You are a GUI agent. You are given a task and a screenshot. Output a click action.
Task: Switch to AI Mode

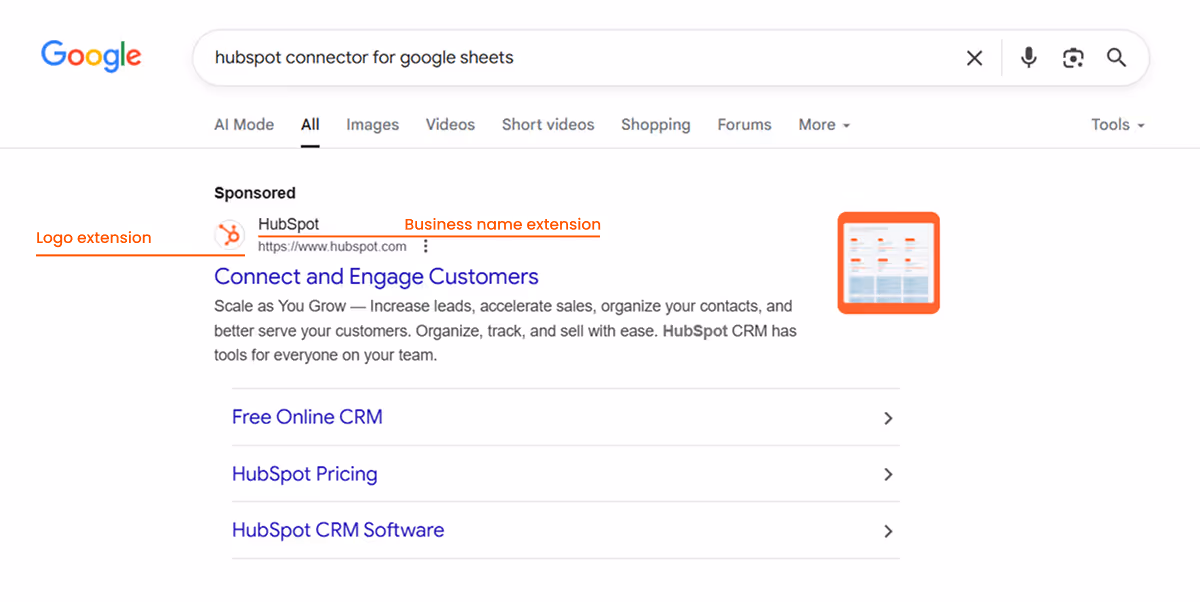(243, 124)
